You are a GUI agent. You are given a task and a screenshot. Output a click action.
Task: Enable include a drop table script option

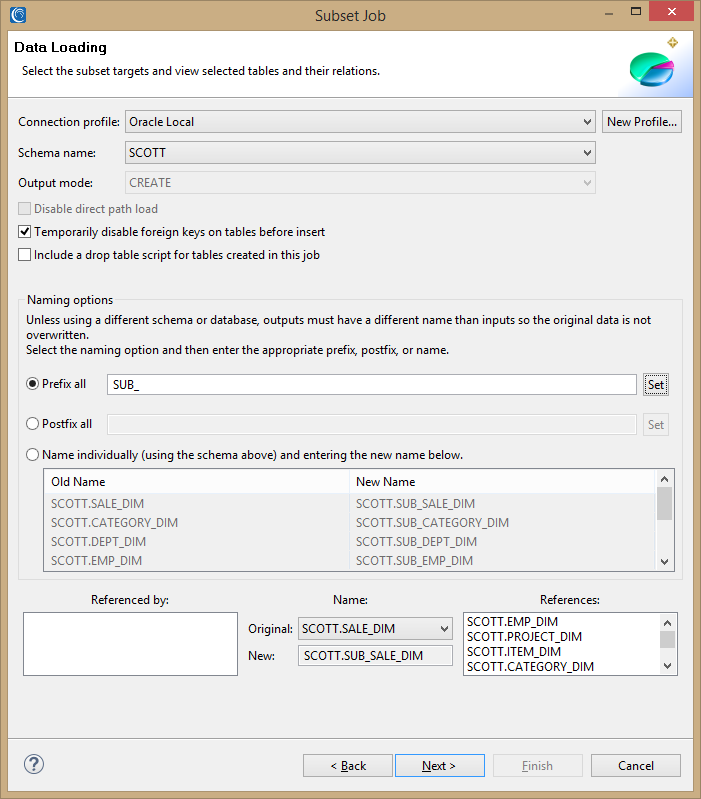click(x=25, y=255)
